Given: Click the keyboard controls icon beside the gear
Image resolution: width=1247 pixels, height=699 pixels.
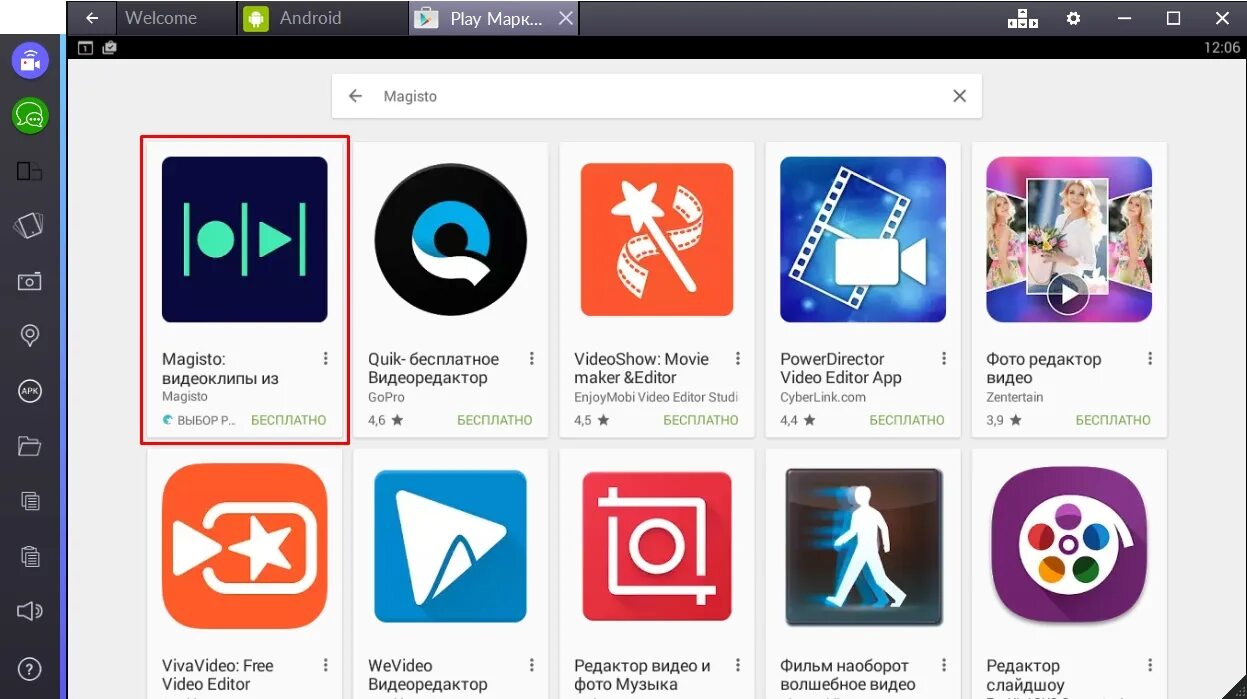Looking at the screenshot, I should click(1023, 18).
